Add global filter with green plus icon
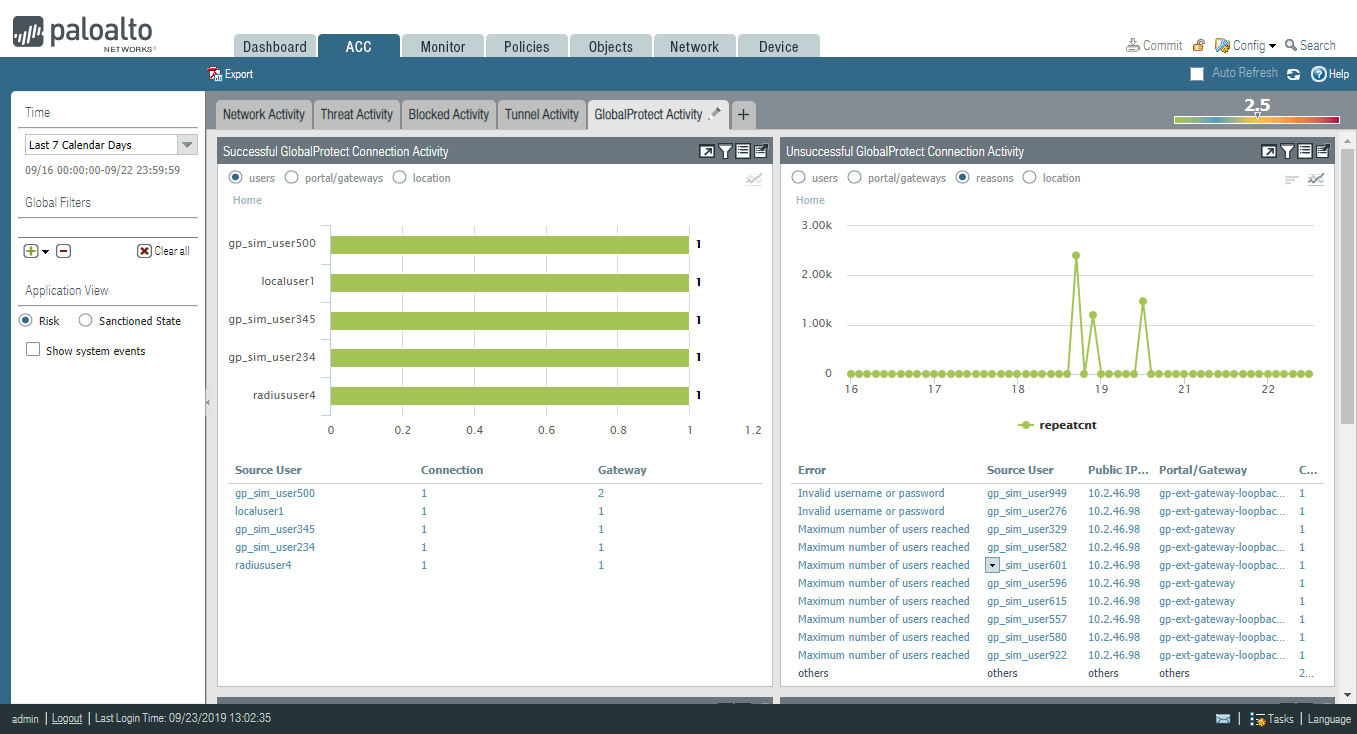 tap(31, 251)
